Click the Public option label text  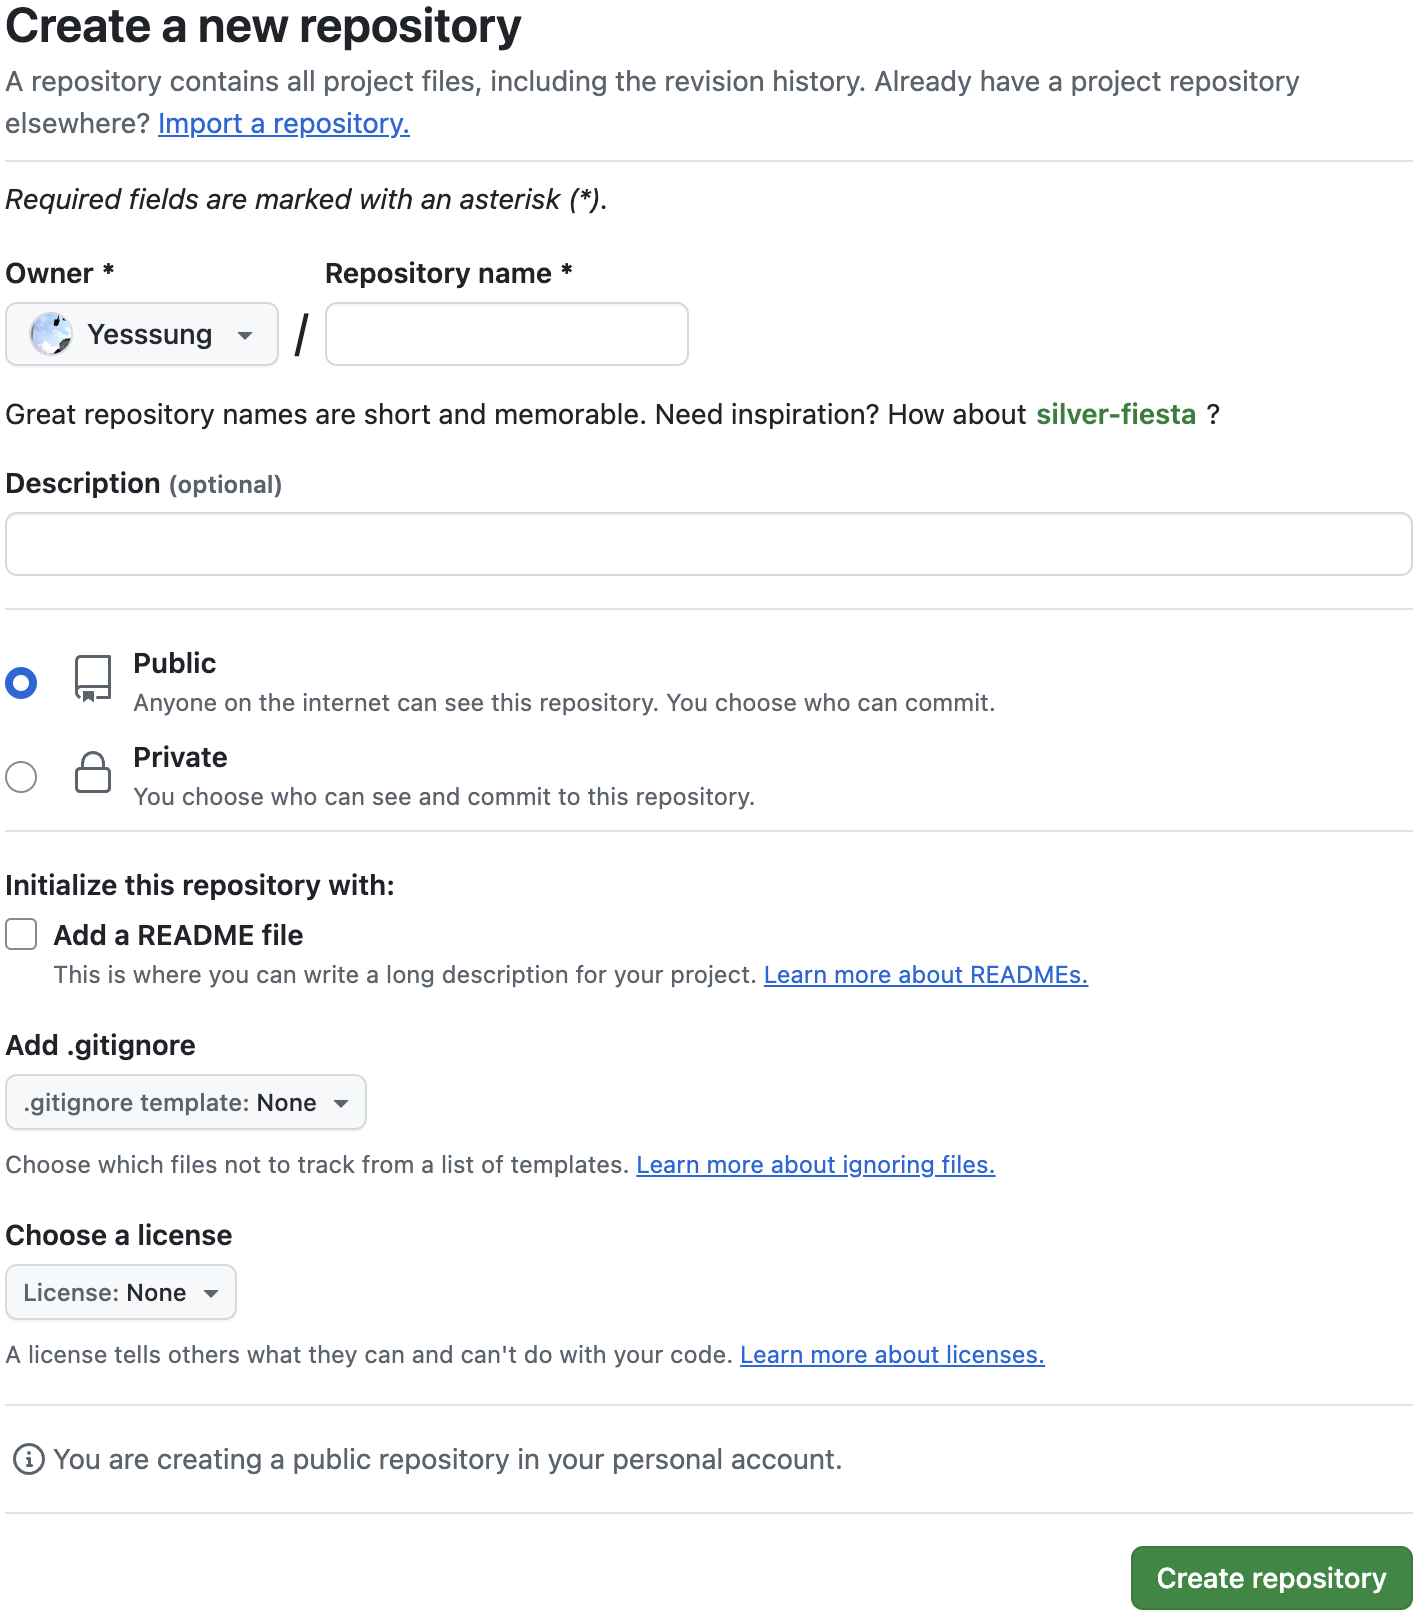(175, 664)
